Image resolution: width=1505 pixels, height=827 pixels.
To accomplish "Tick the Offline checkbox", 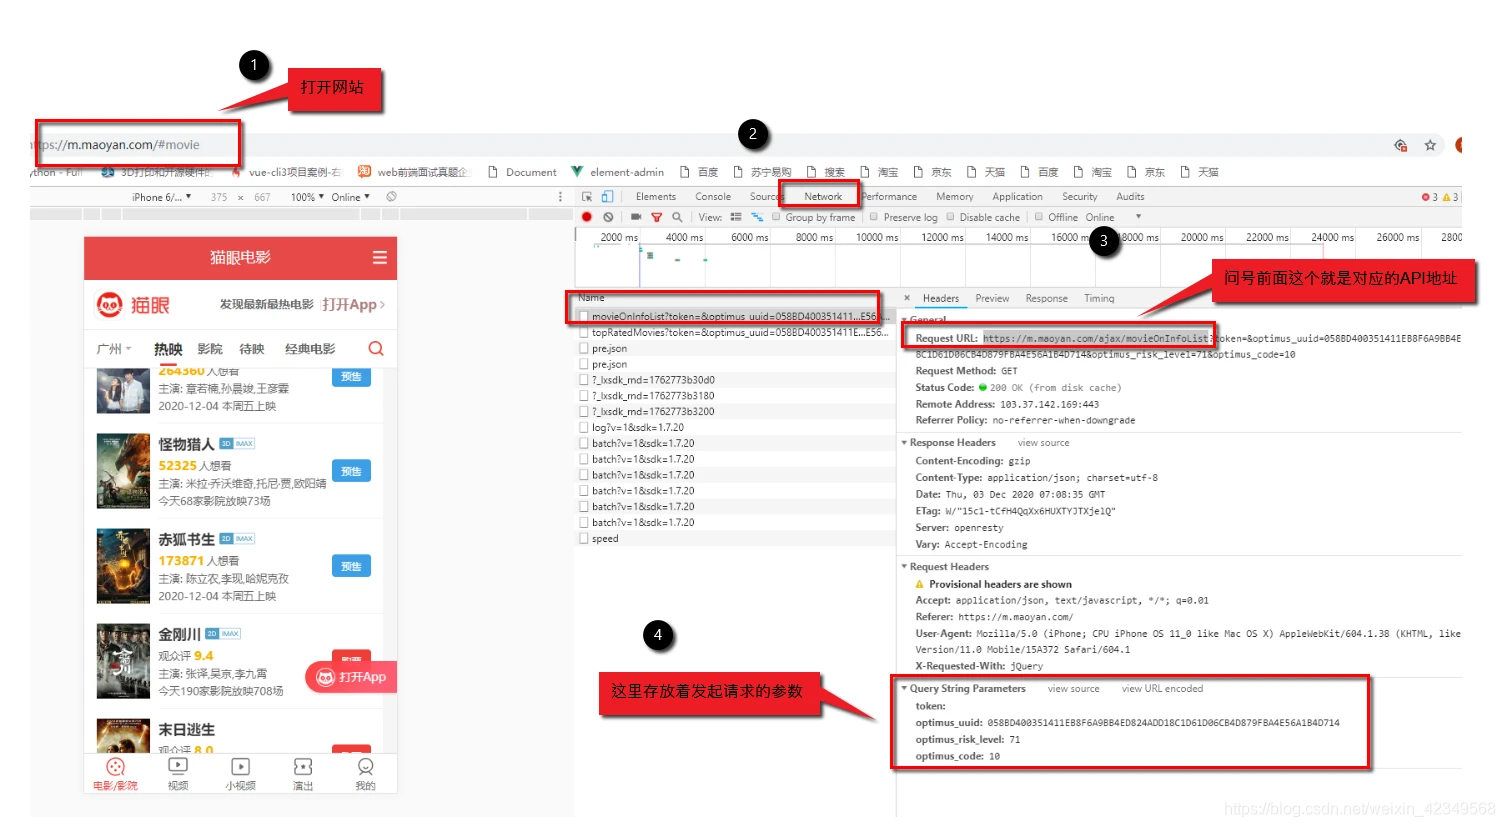I will tap(1039, 217).
